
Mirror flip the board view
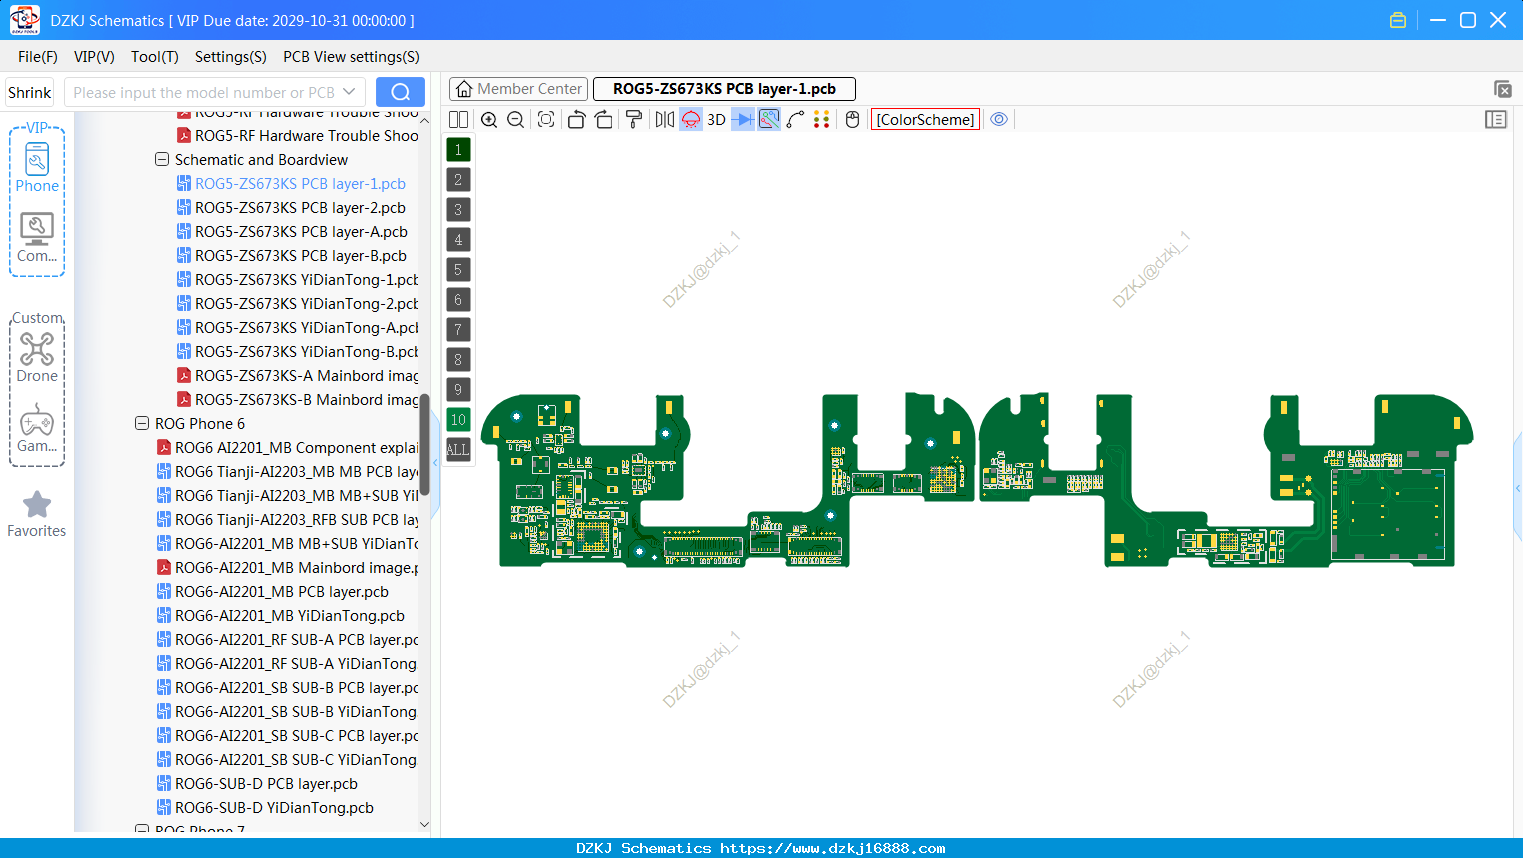[665, 120]
